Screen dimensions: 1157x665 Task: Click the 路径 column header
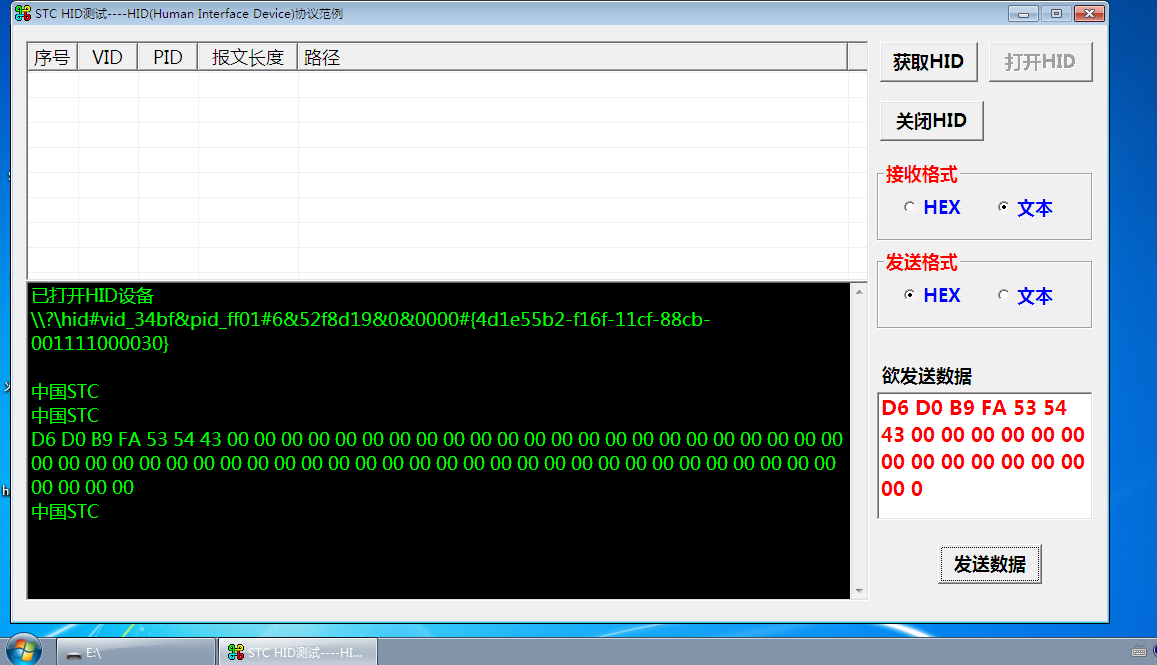[572, 58]
